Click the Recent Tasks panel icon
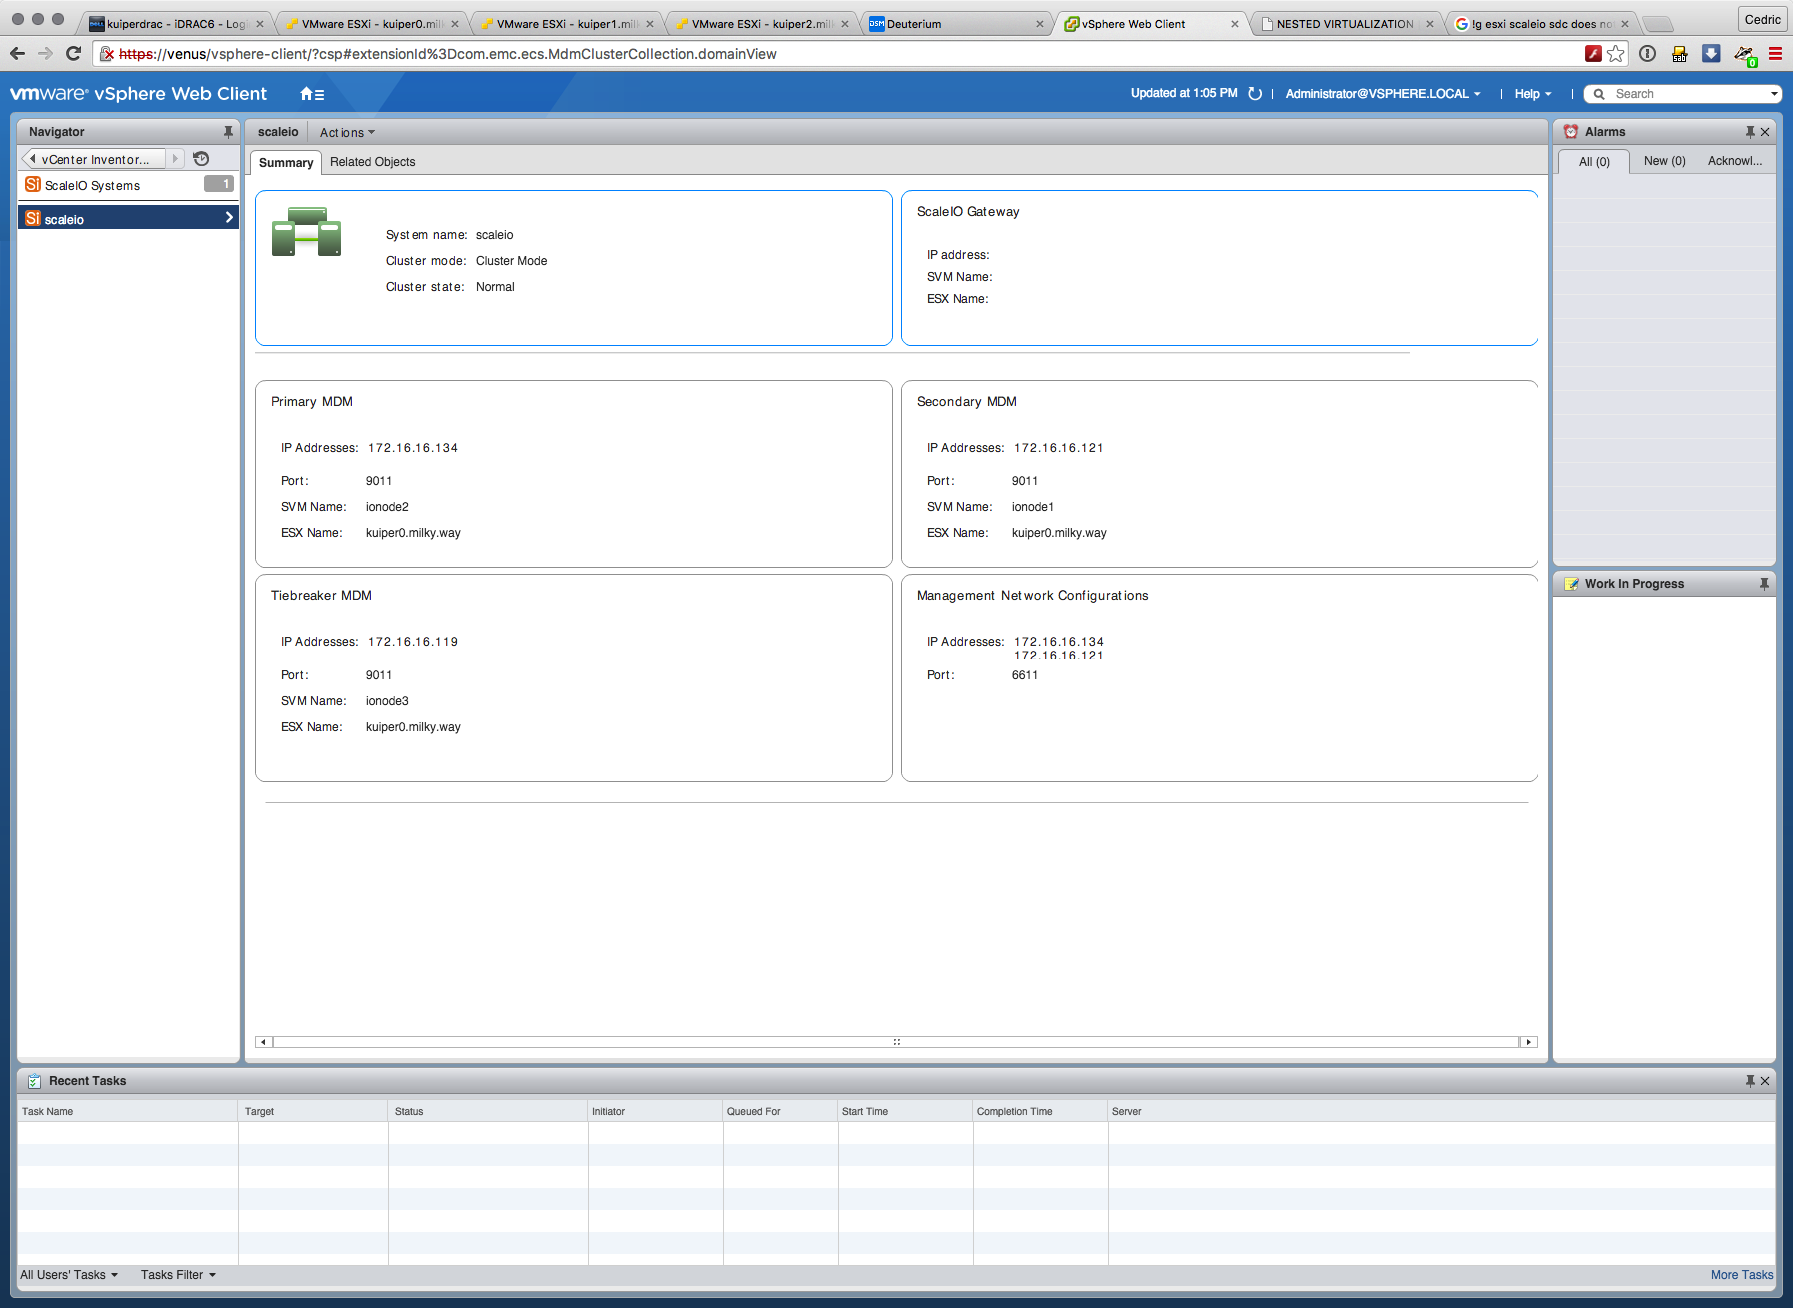Screen dimensions: 1793x1308 (x=34, y=1081)
